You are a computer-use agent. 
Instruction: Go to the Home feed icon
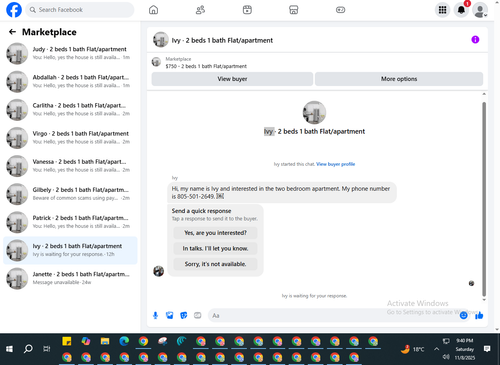point(153,10)
